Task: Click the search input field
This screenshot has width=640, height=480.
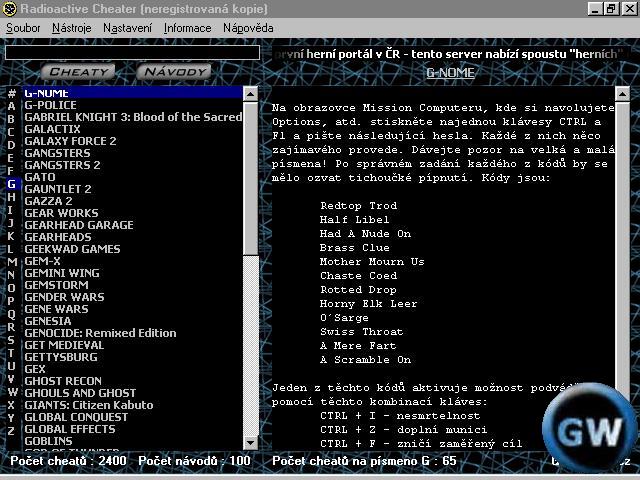Action: click(x=132, y=53)
